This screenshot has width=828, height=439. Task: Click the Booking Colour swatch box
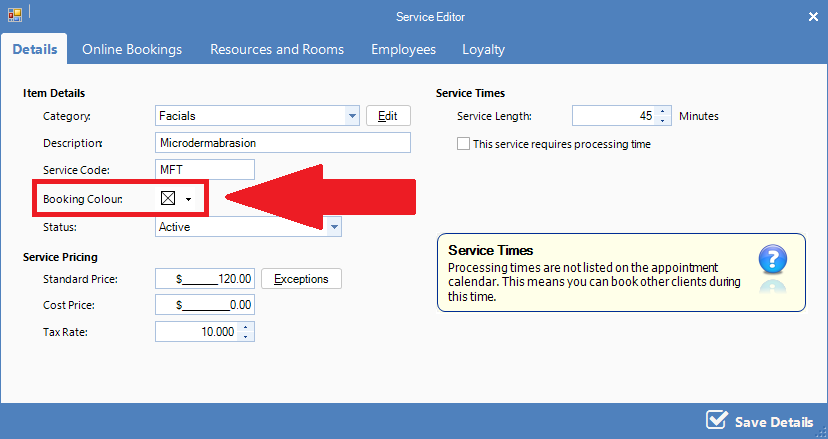tap(168, 199)
